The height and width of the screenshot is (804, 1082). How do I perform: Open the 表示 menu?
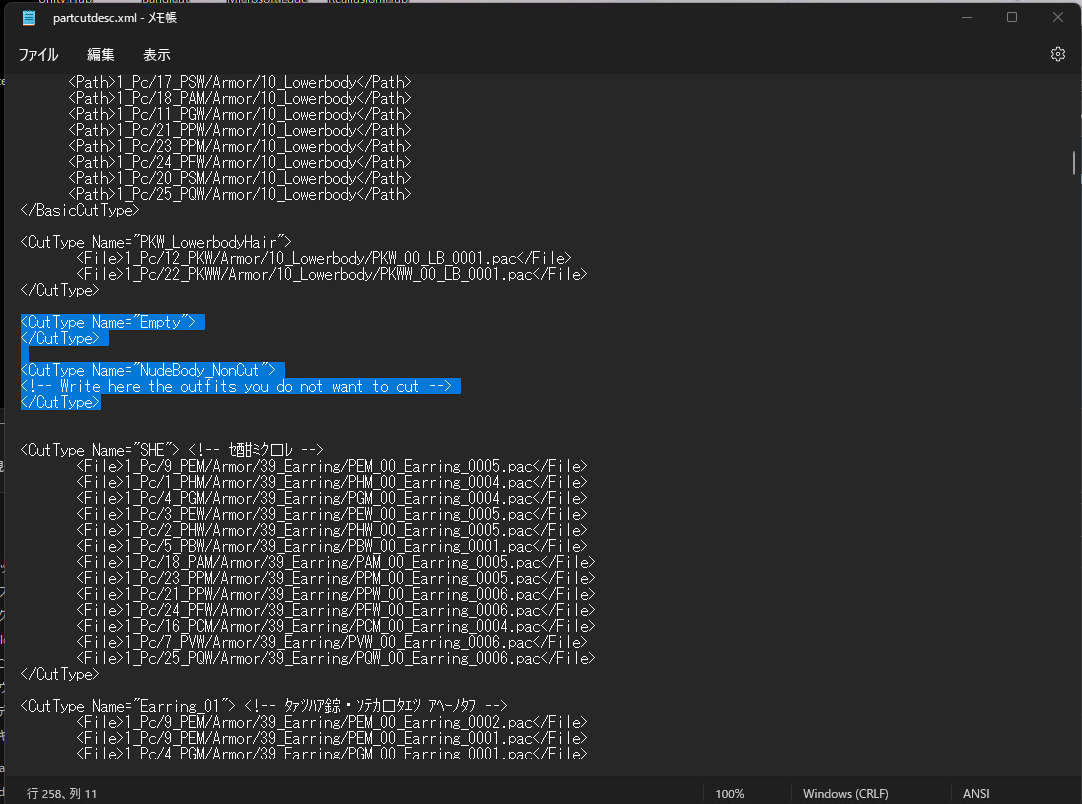point(156,55)
